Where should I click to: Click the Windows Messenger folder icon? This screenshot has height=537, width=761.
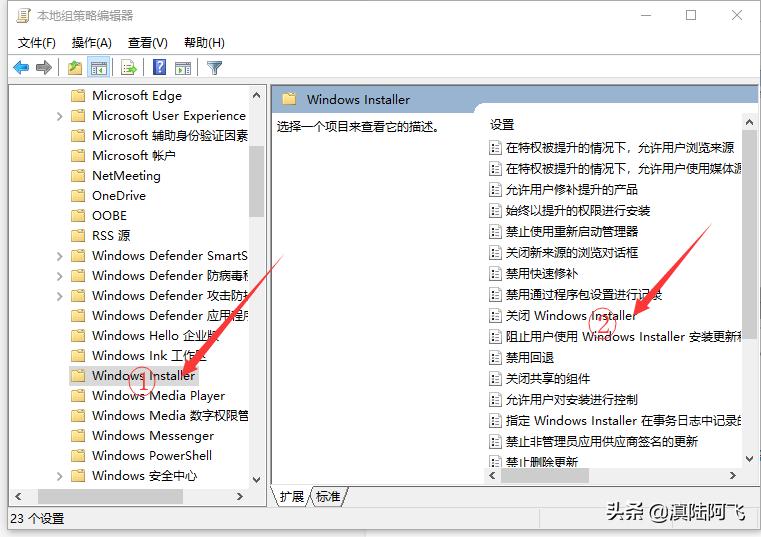pos(78,436)
